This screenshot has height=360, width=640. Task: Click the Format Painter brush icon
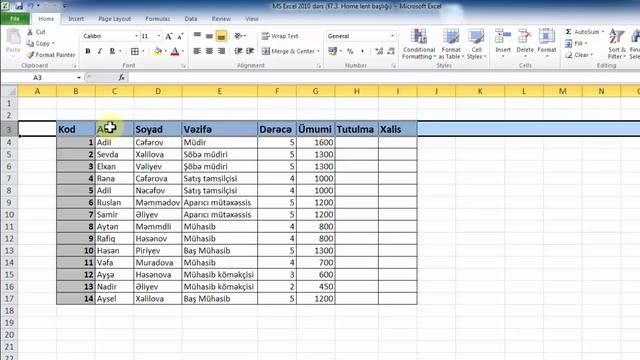pos(30,55)
